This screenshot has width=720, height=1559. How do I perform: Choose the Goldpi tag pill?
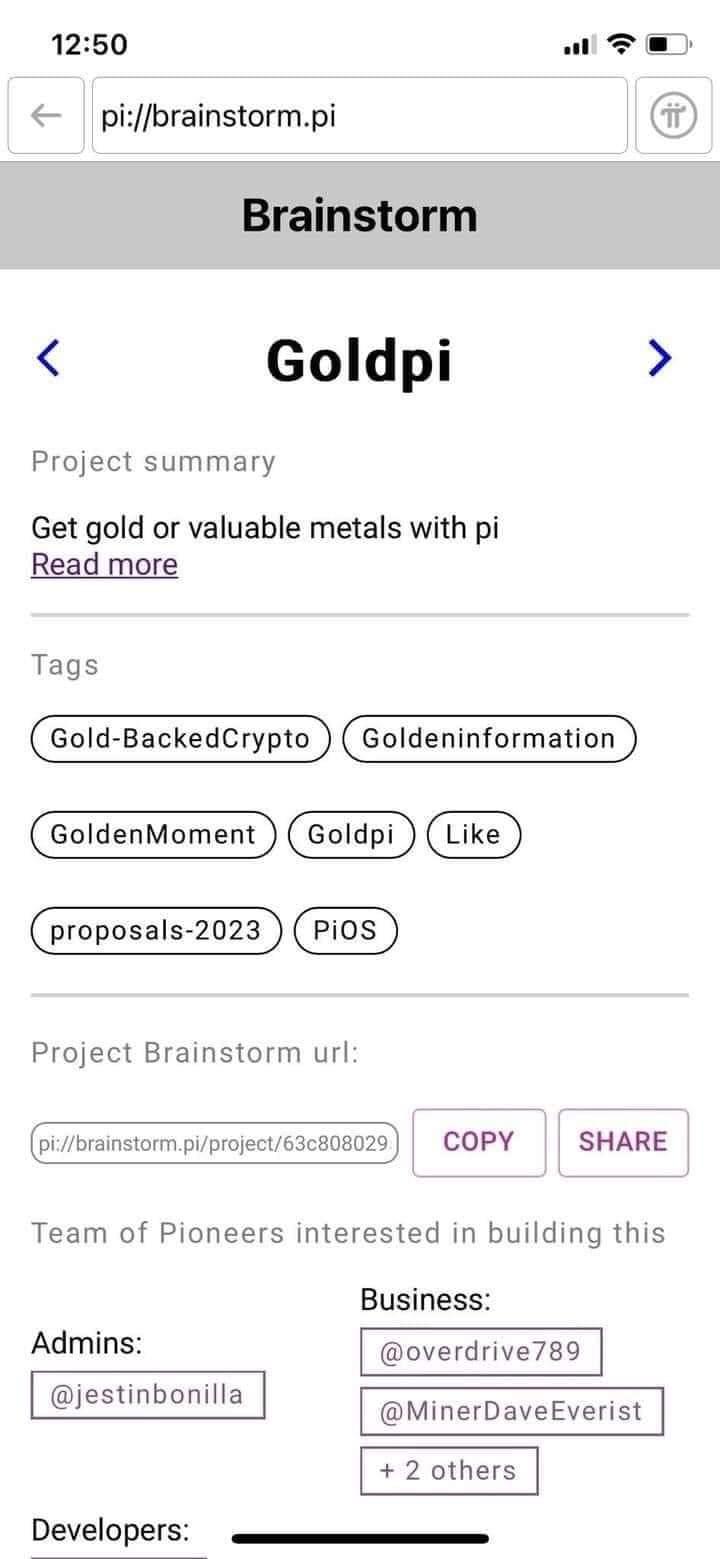tap(351, 835)
